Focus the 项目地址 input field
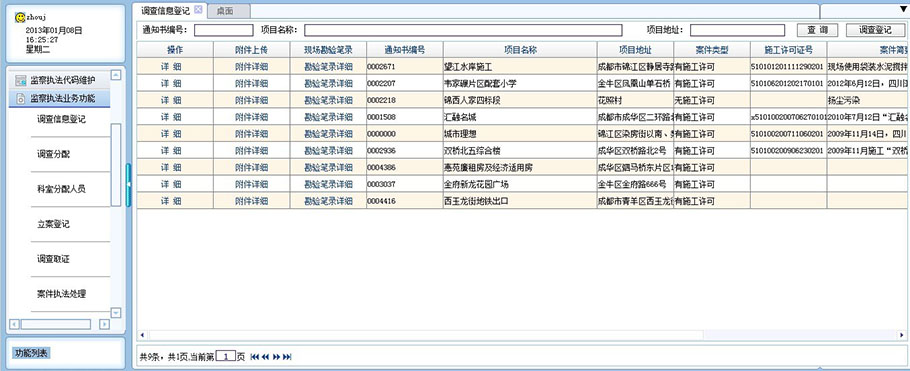 737,30
